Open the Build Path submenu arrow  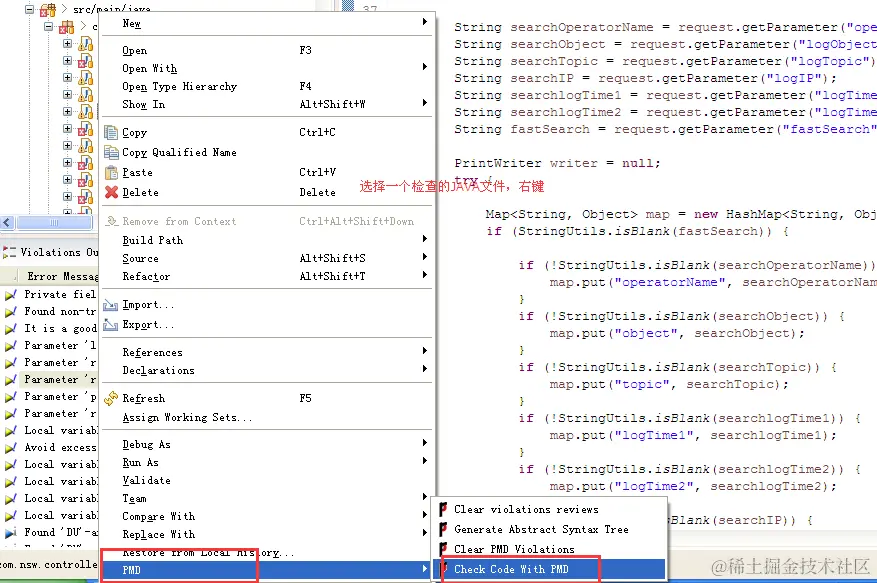tap(425, 239)
